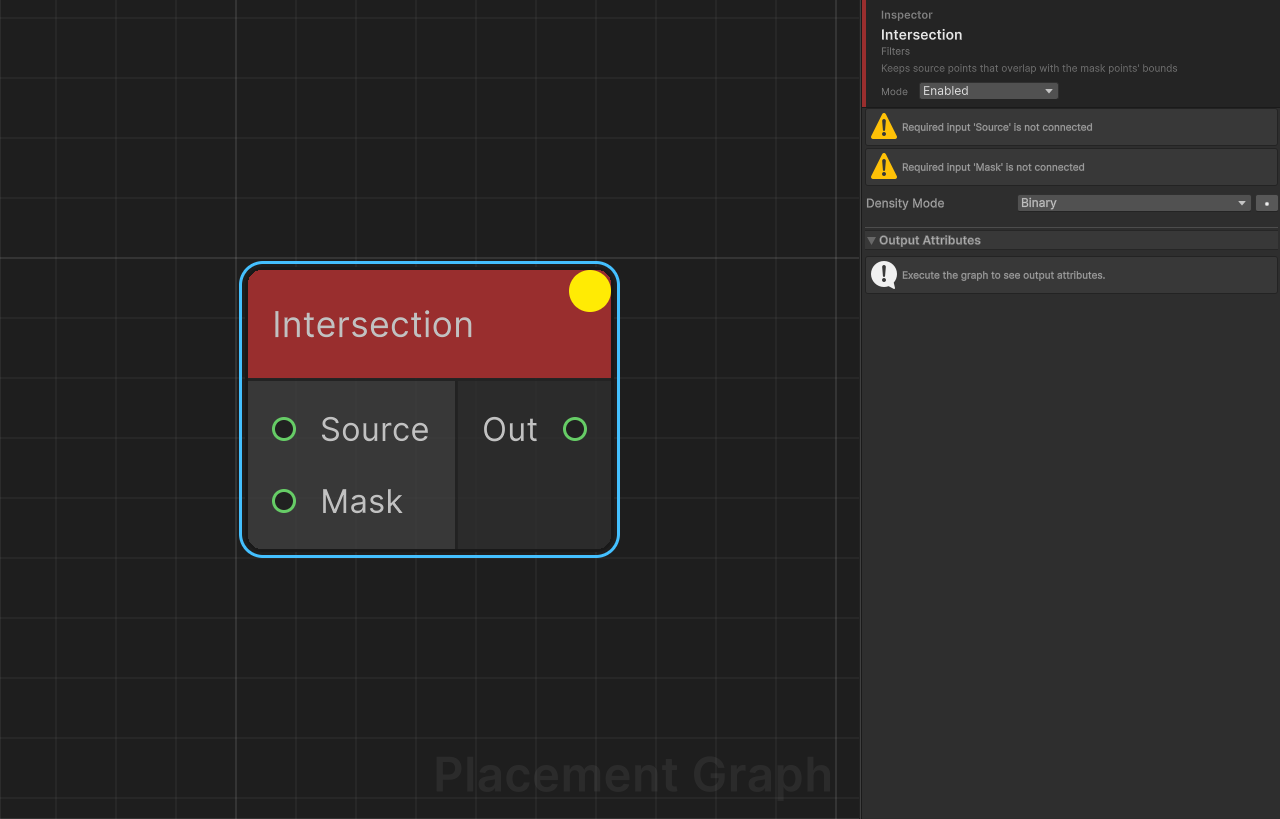The width and height of the screenshot is (1280, 819).
Task: Click 'Required input 'Source' is not connected' text
Action: 997,127
